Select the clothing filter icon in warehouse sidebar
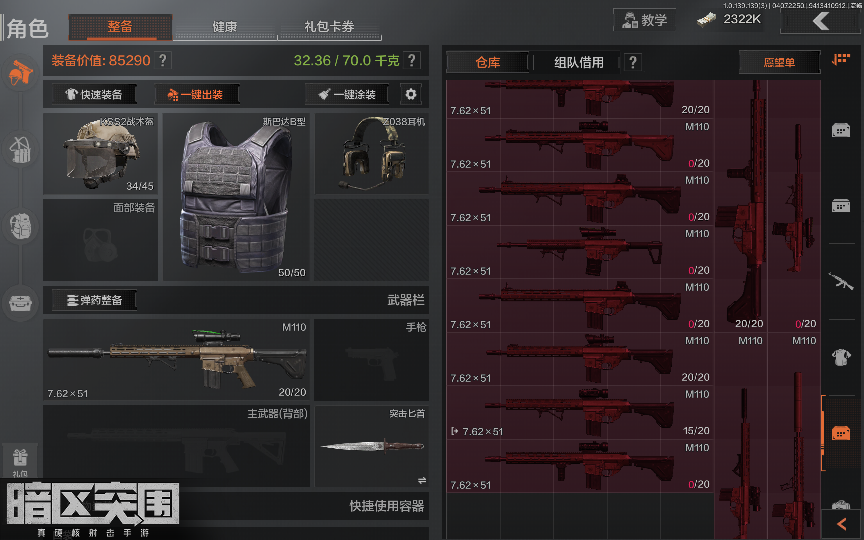Viewport: 864px width, 540px height. tap(841, 357)
